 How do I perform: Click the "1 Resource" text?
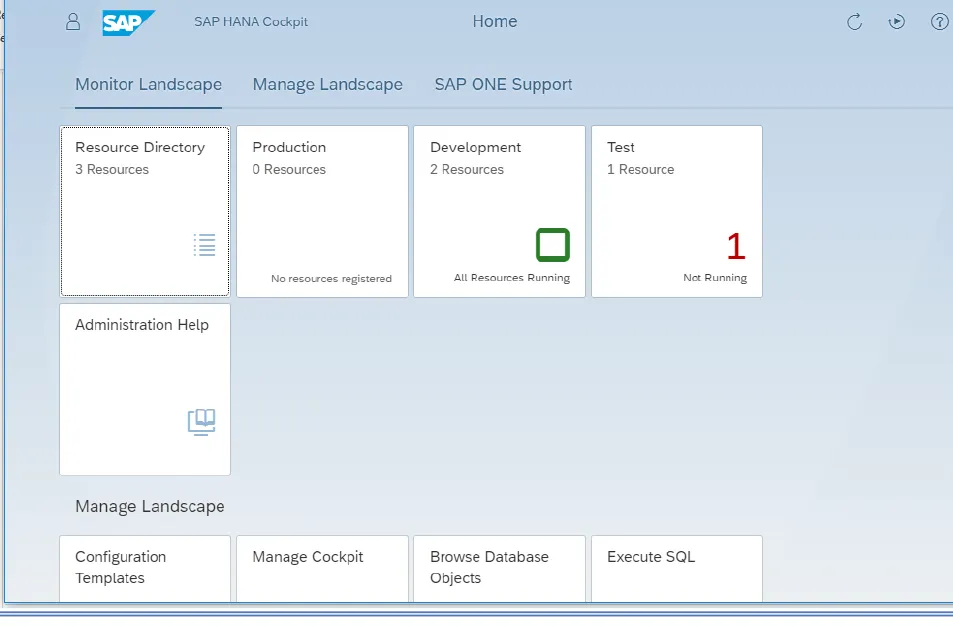tap(641, 170)
